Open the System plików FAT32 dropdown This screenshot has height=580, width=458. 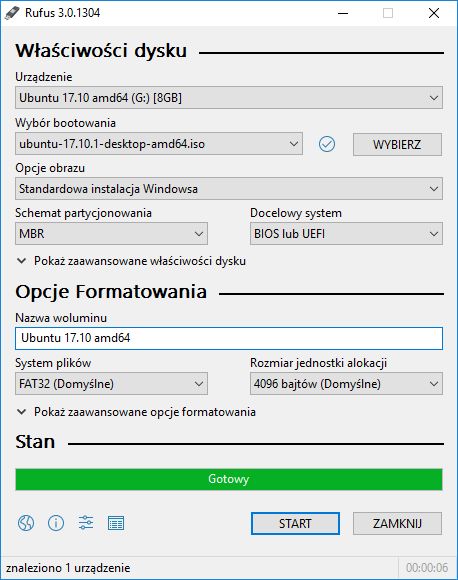click(111, 384)
